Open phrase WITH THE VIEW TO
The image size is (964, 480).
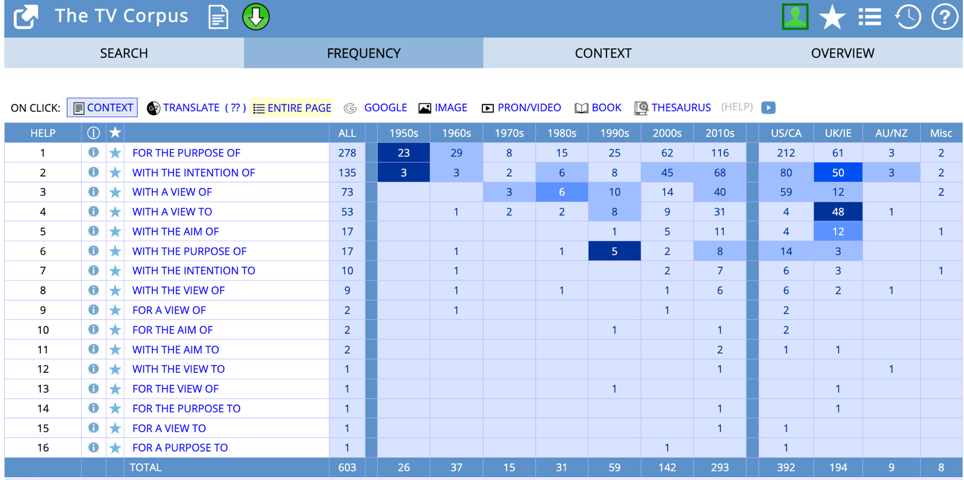coord(178,369)
